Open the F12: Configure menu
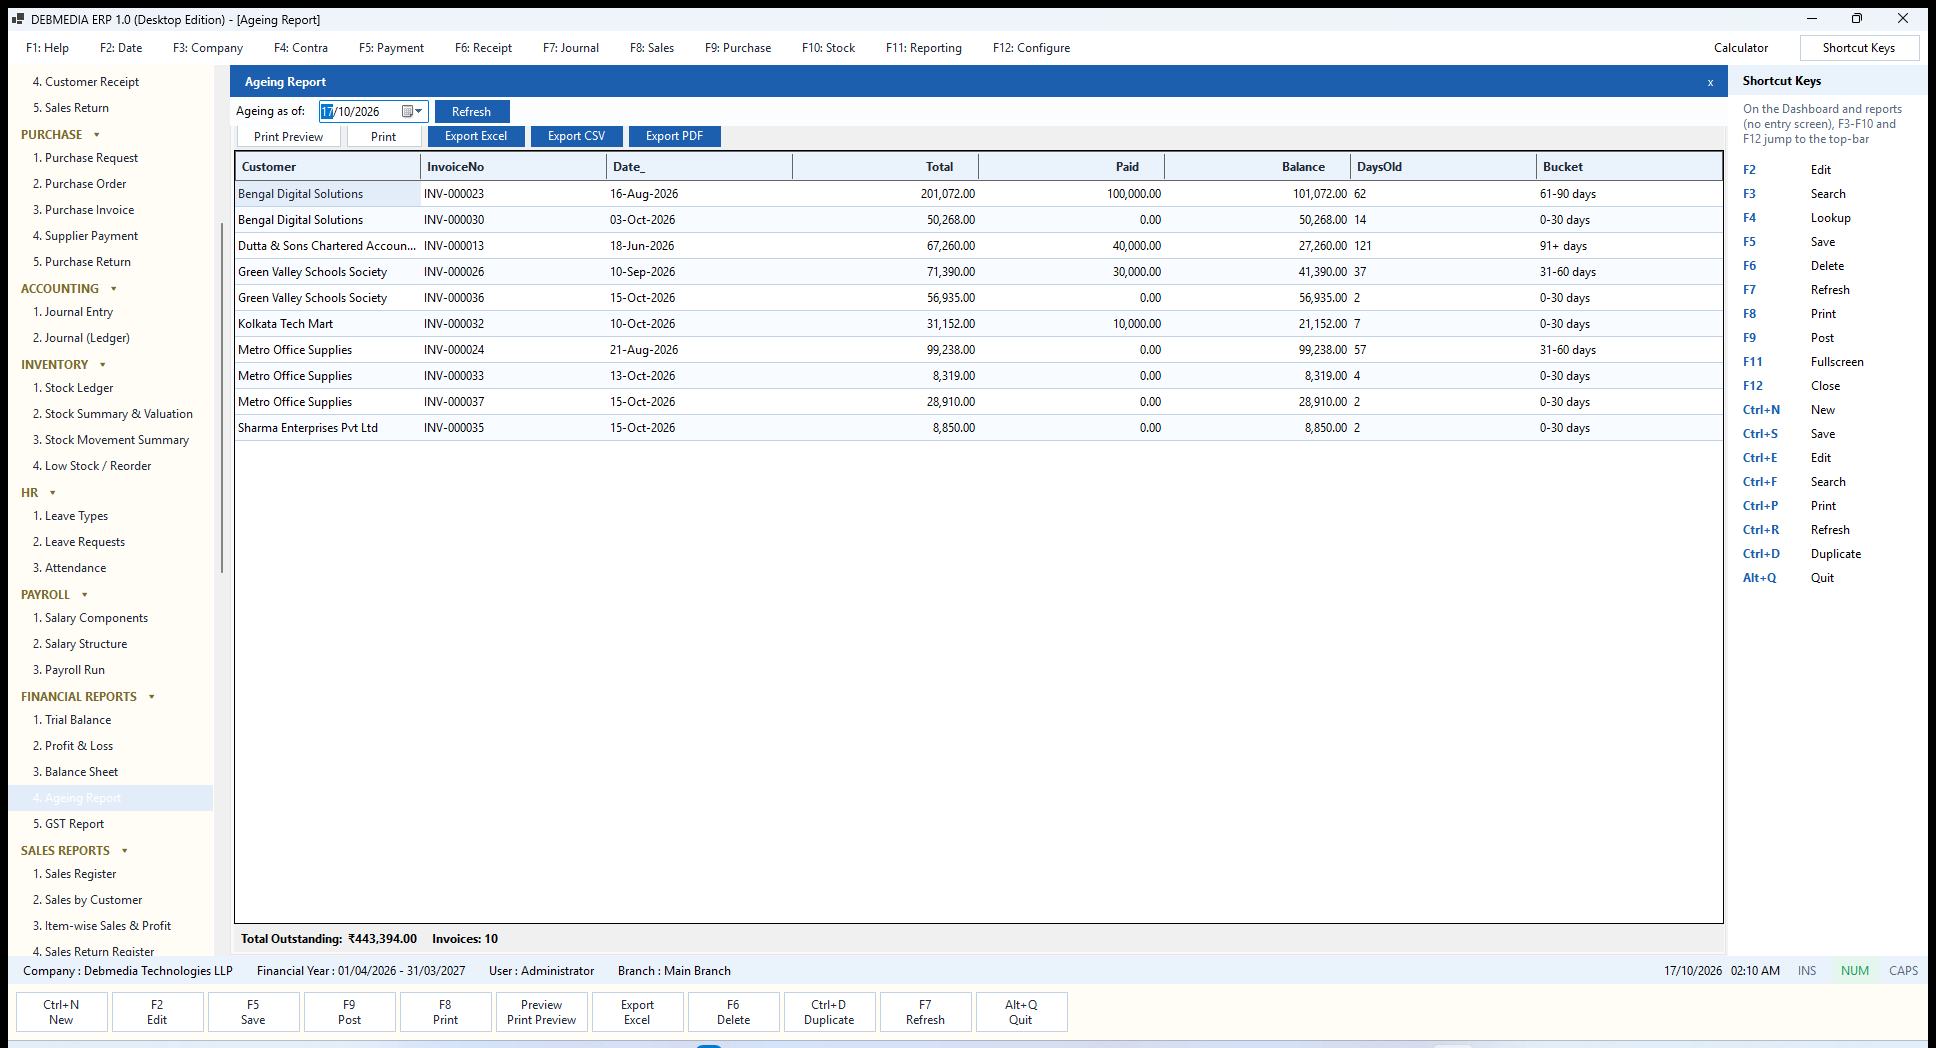 (x=1031, y=48)
